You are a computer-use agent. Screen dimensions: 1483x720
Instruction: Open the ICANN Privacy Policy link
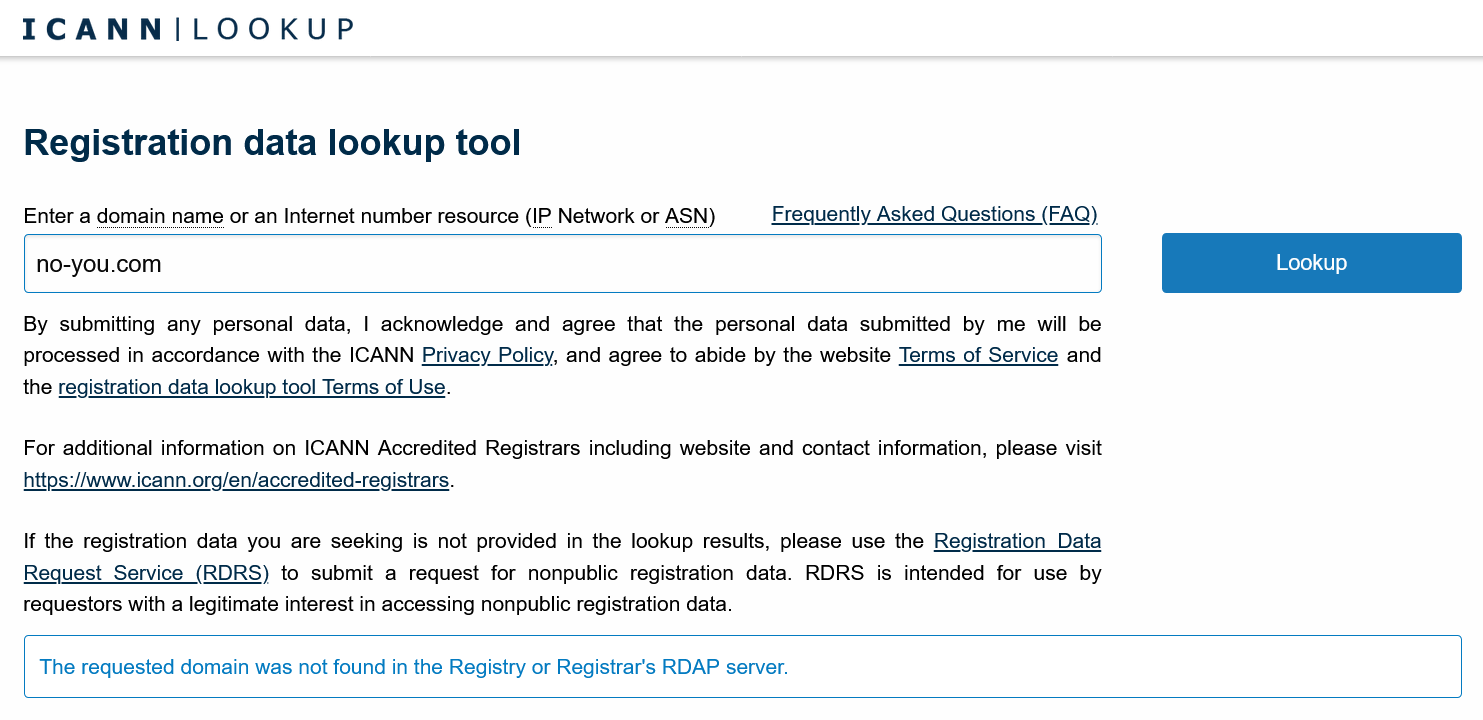[x=487, y=355]
